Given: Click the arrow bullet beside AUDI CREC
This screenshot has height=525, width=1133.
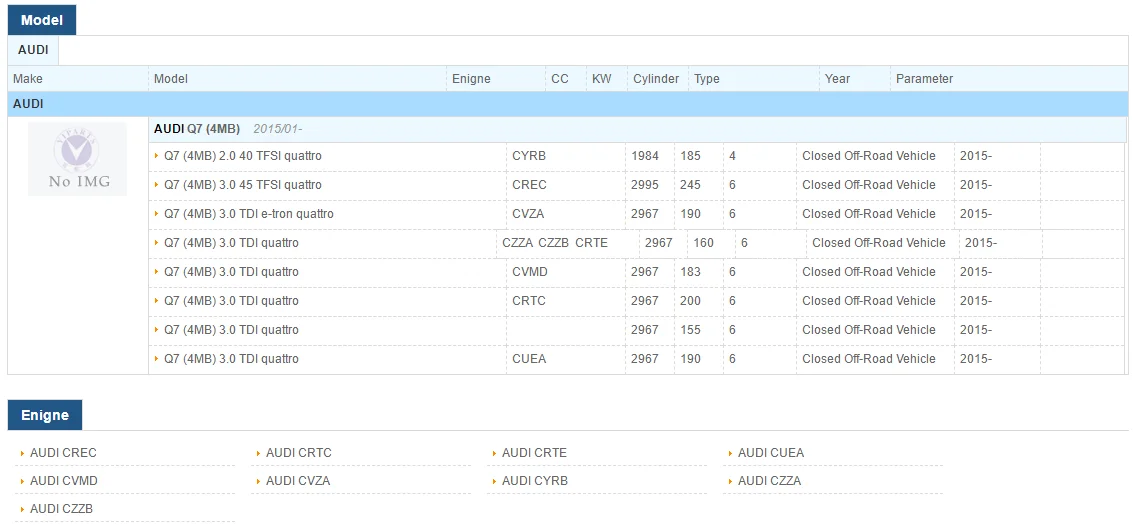Looking at the screenshot, I should point(23,454).
